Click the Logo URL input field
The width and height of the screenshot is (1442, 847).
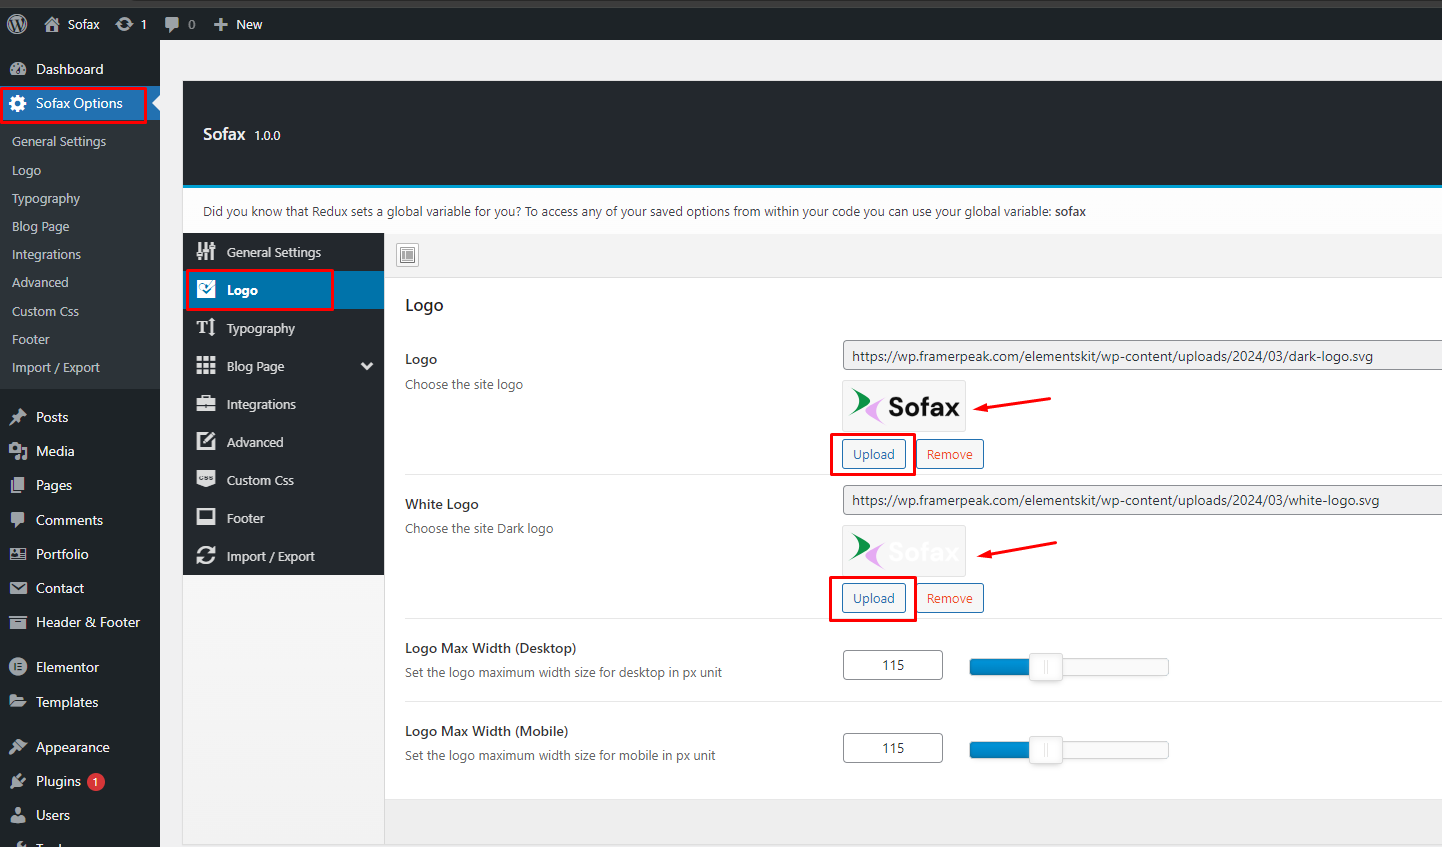click(1142, 356)
